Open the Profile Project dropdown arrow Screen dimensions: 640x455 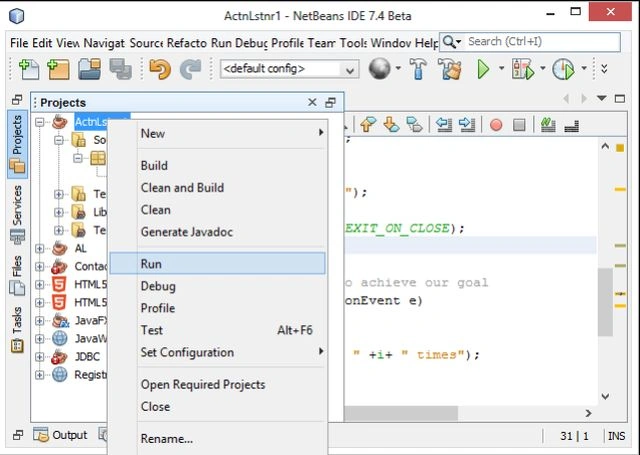pos(584,69)
